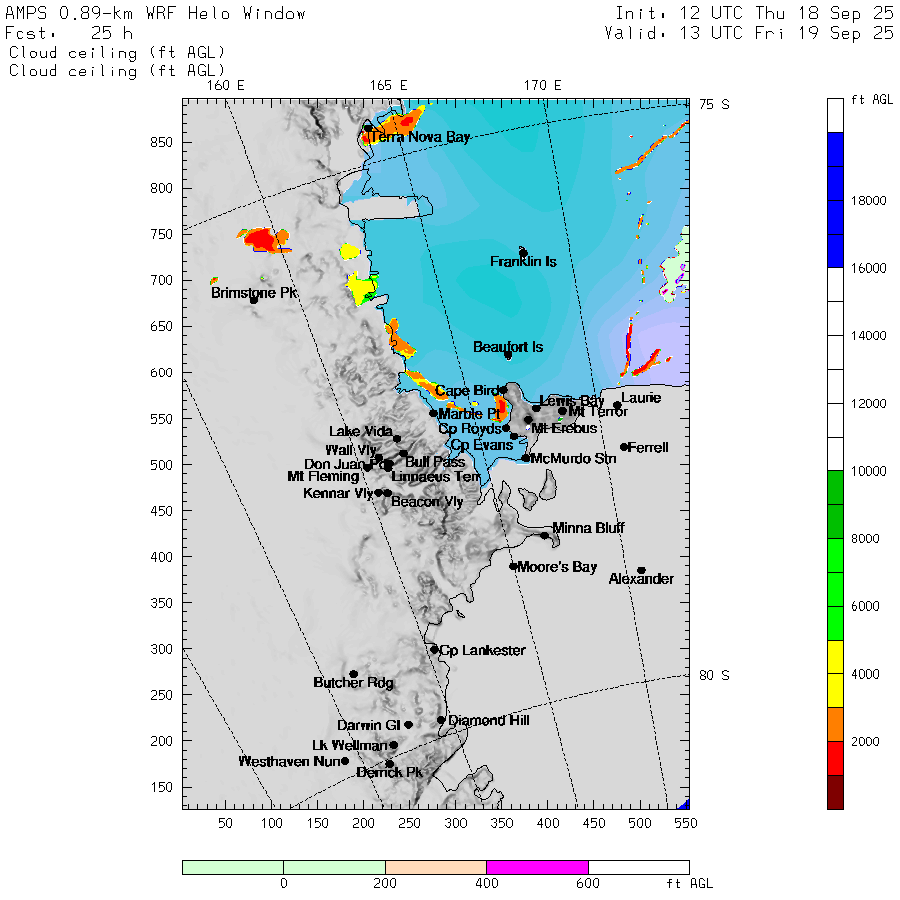Click the magenta 400-600 ft horizontal legend swatch
This screenshot has width=900, height=900.
point(537,867)
